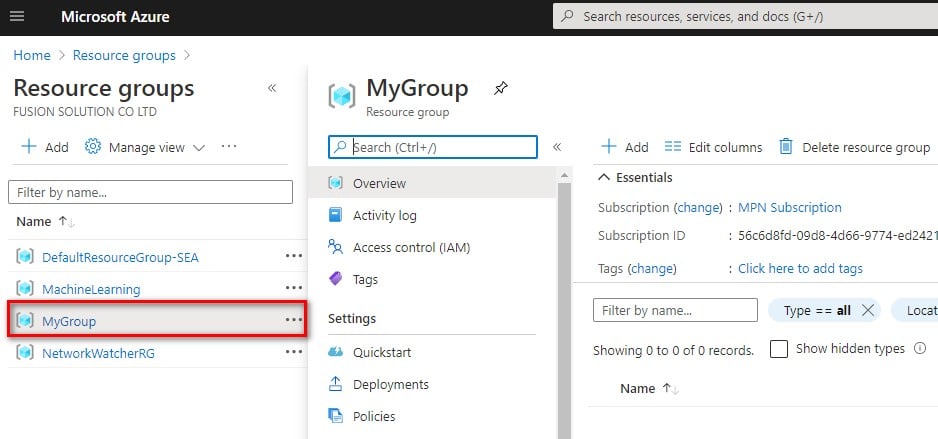The image size is (938, 439).
Task: Click MyGroup row cube icon
Action: click(x=25, y=320)
